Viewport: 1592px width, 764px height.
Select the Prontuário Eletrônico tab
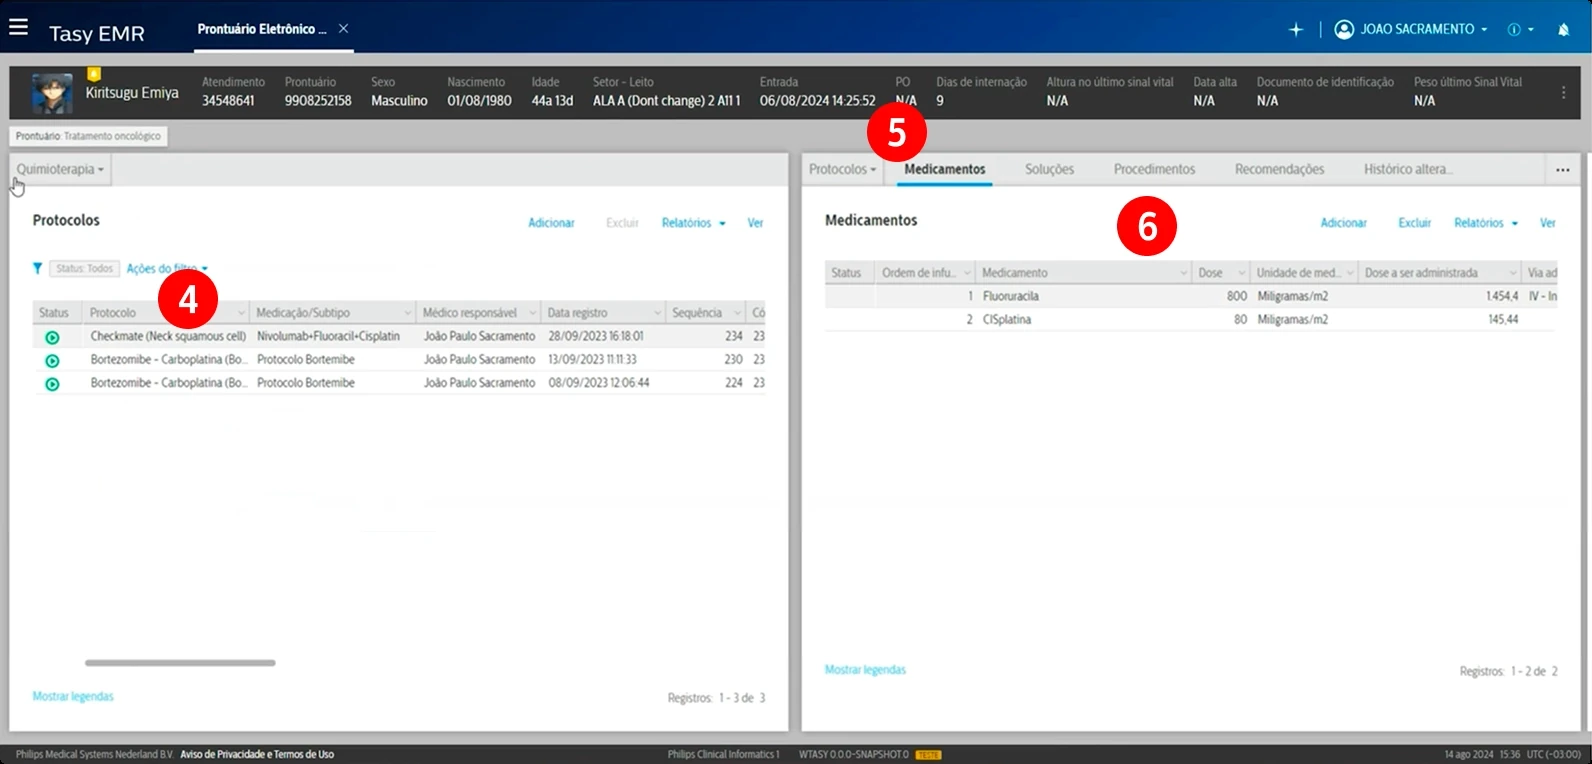(262, 29)
